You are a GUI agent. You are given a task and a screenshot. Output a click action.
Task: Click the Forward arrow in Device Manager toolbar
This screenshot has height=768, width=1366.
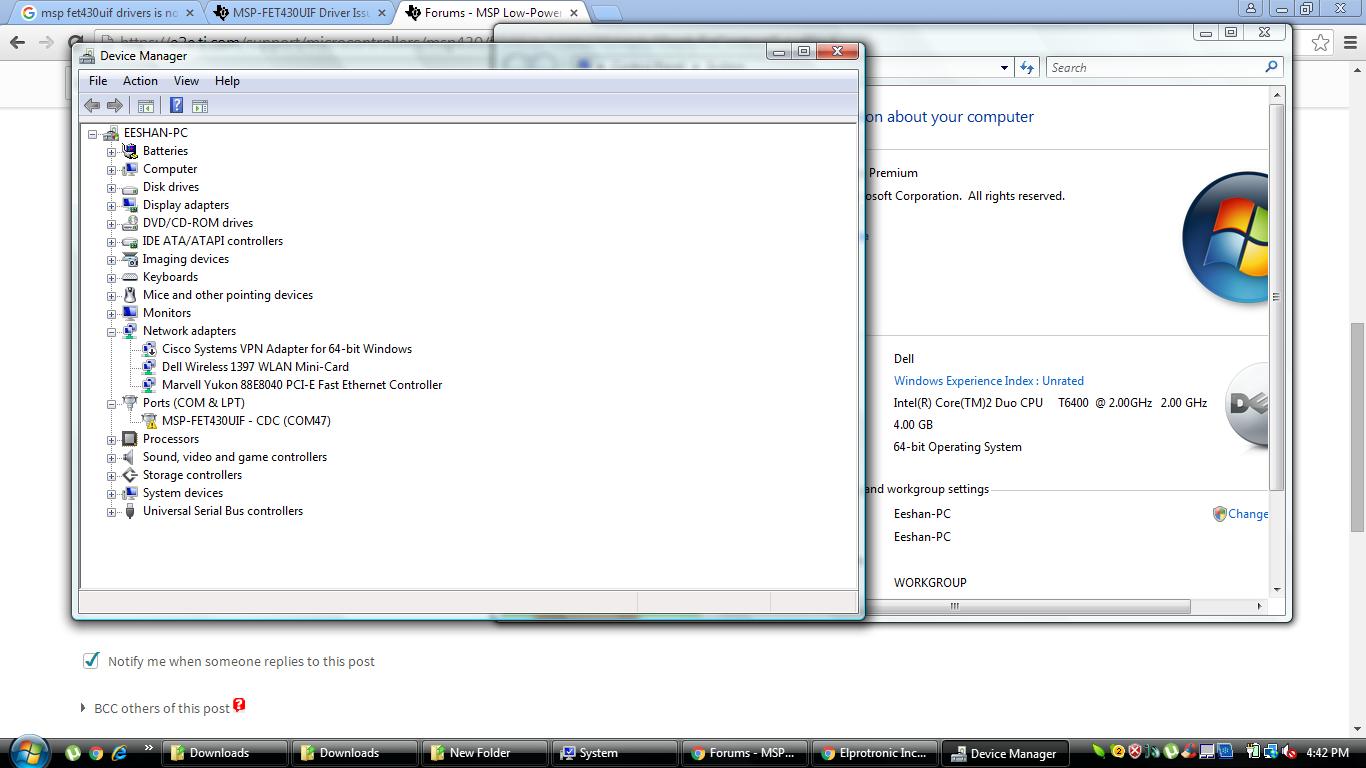coord(115,105)
